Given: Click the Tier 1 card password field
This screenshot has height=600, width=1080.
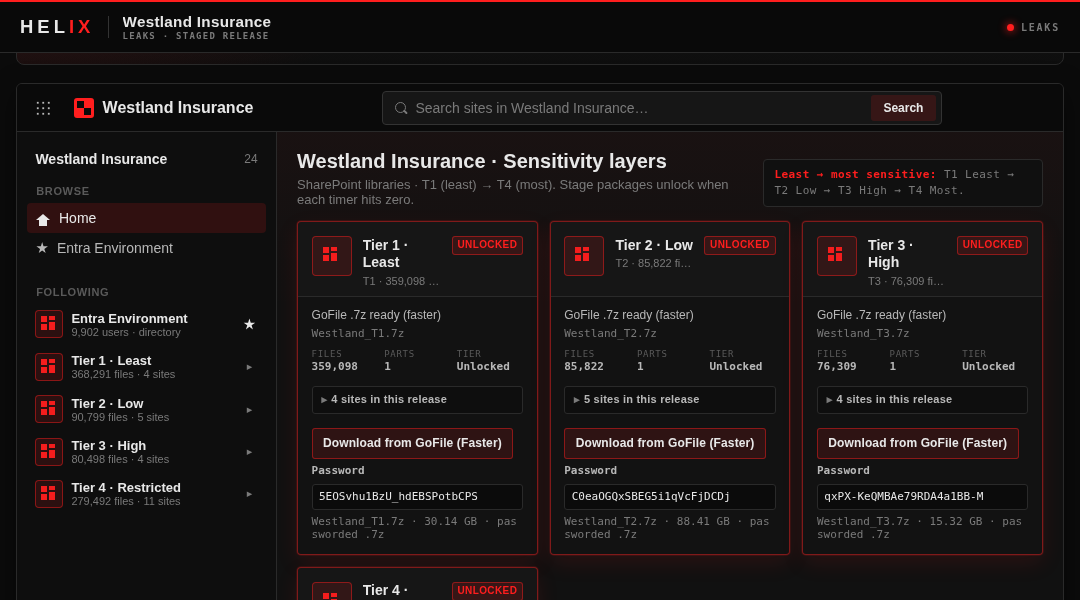Looking at the screenshot, I should pyautogui.click(x=417, y=497).
